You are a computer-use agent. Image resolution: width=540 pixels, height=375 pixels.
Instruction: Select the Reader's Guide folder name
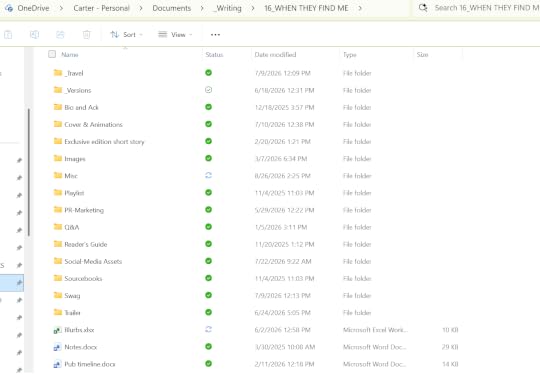(86, 244)
